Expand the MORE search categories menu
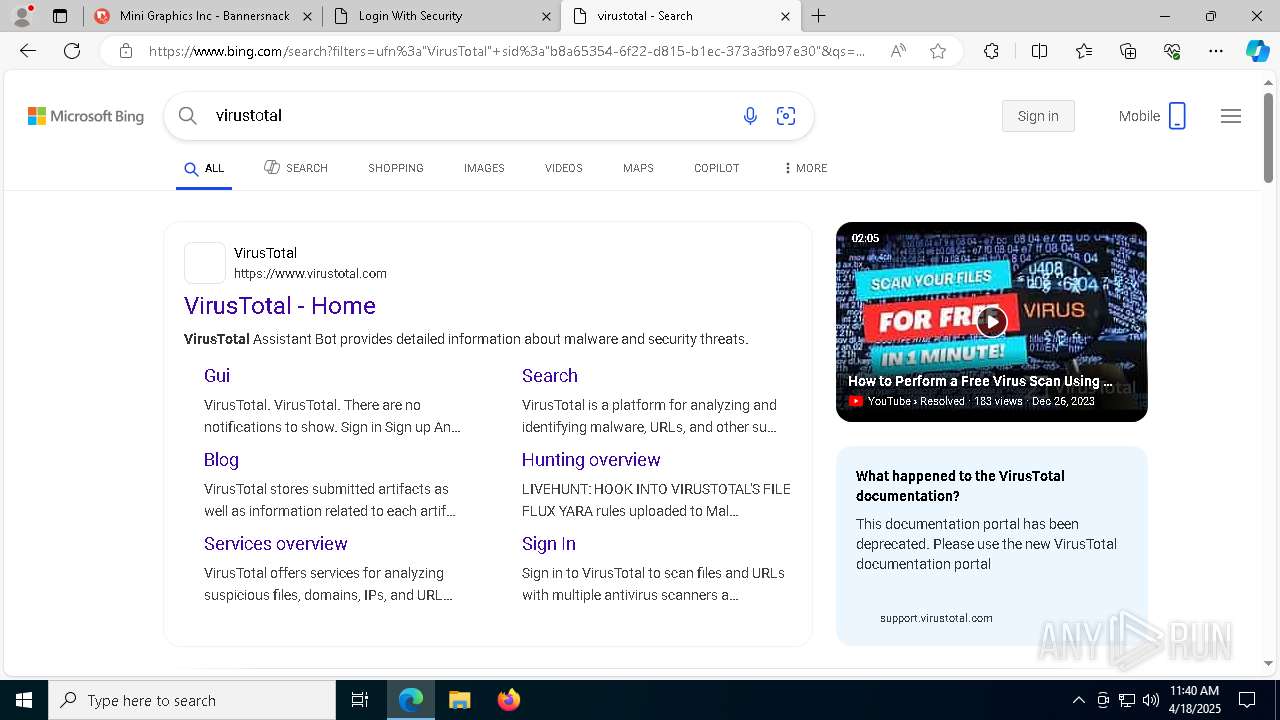This screenshot has width=1280, height=720. (x=805, y=168)
